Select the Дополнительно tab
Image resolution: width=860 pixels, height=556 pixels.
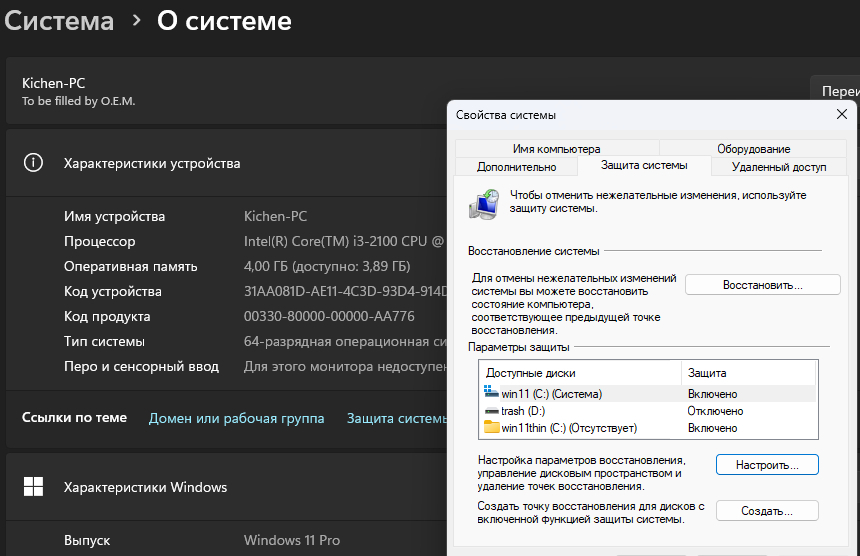(x=516, y=167)
